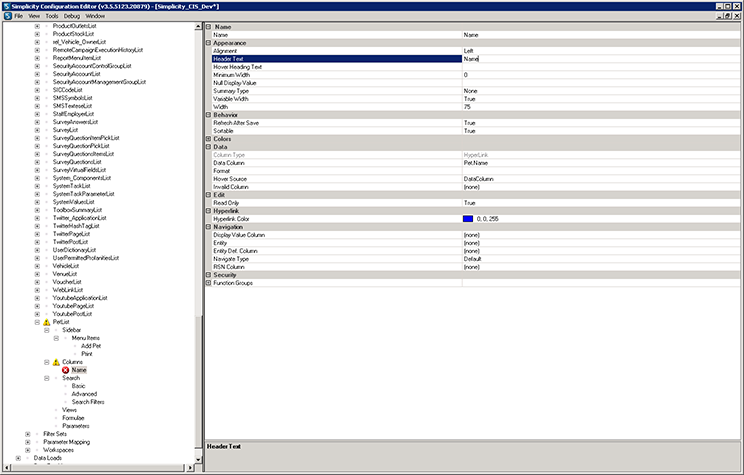Collapse the Navigation property category

pyautogui.click(x=208, y=227)
